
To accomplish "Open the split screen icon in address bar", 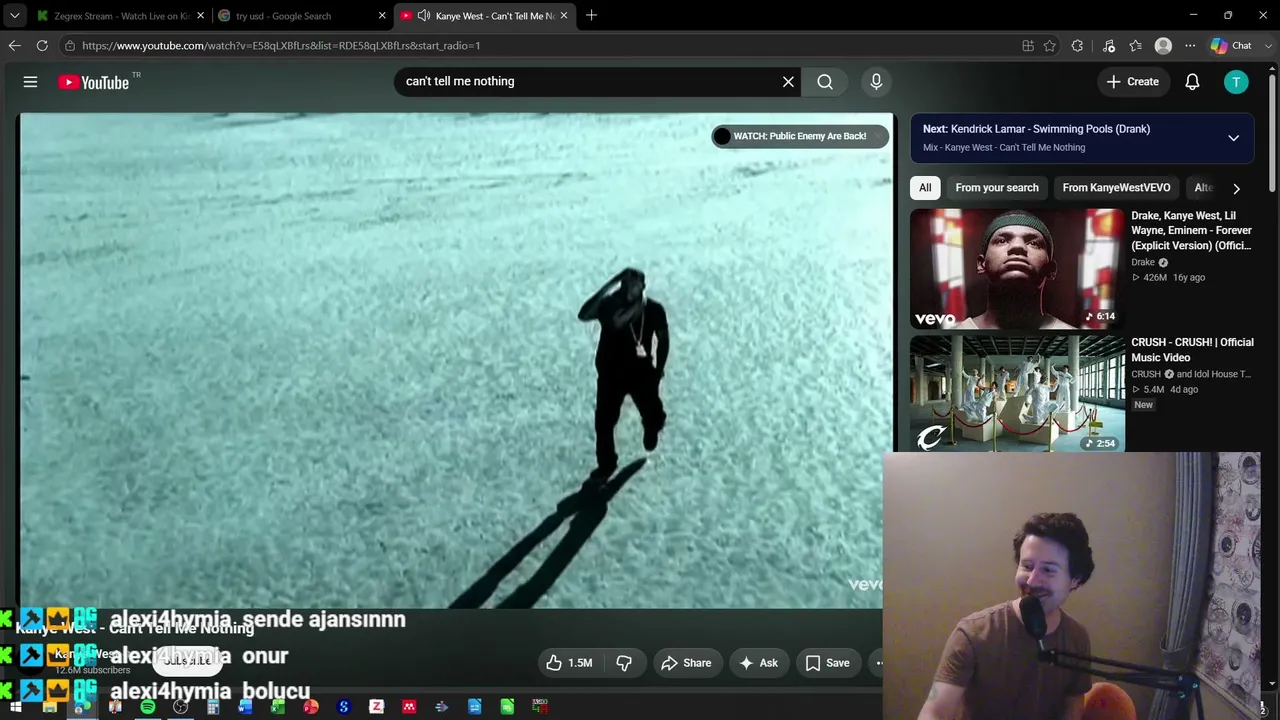I will [x=1028, y=45].
